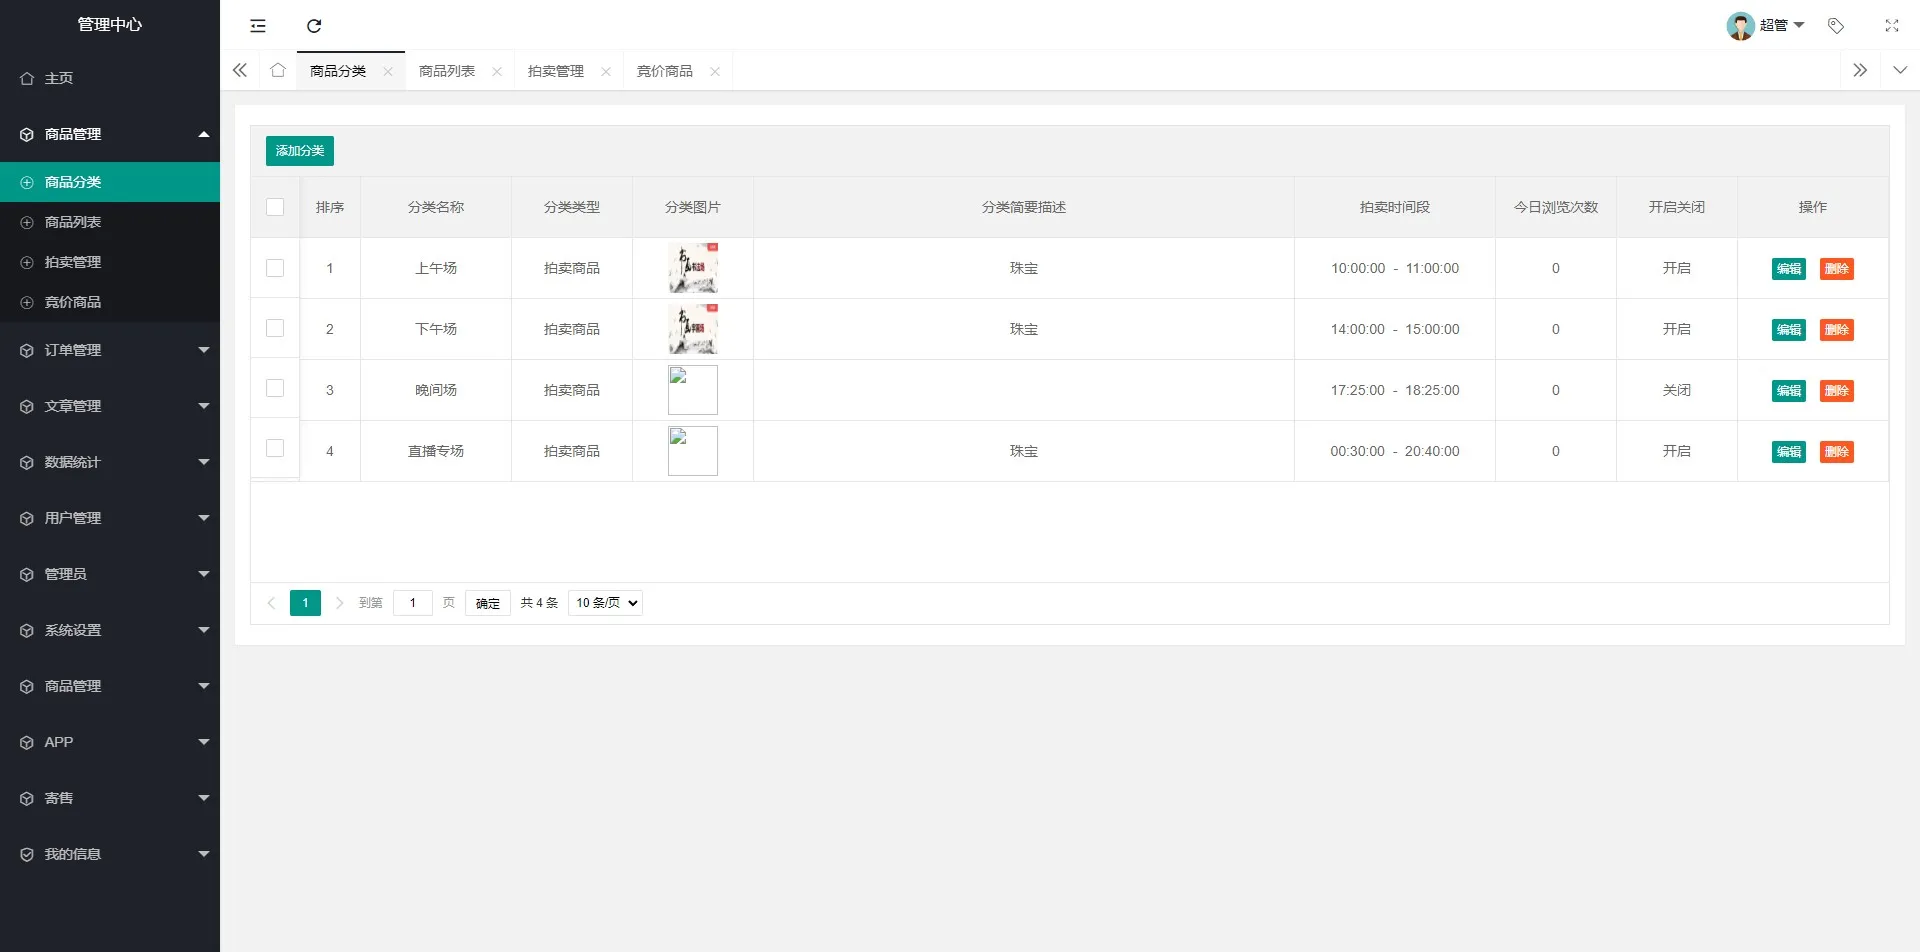Close the 商品列表 tab
The height and width of the screenshot is (952, 1920).
[497, 71]
